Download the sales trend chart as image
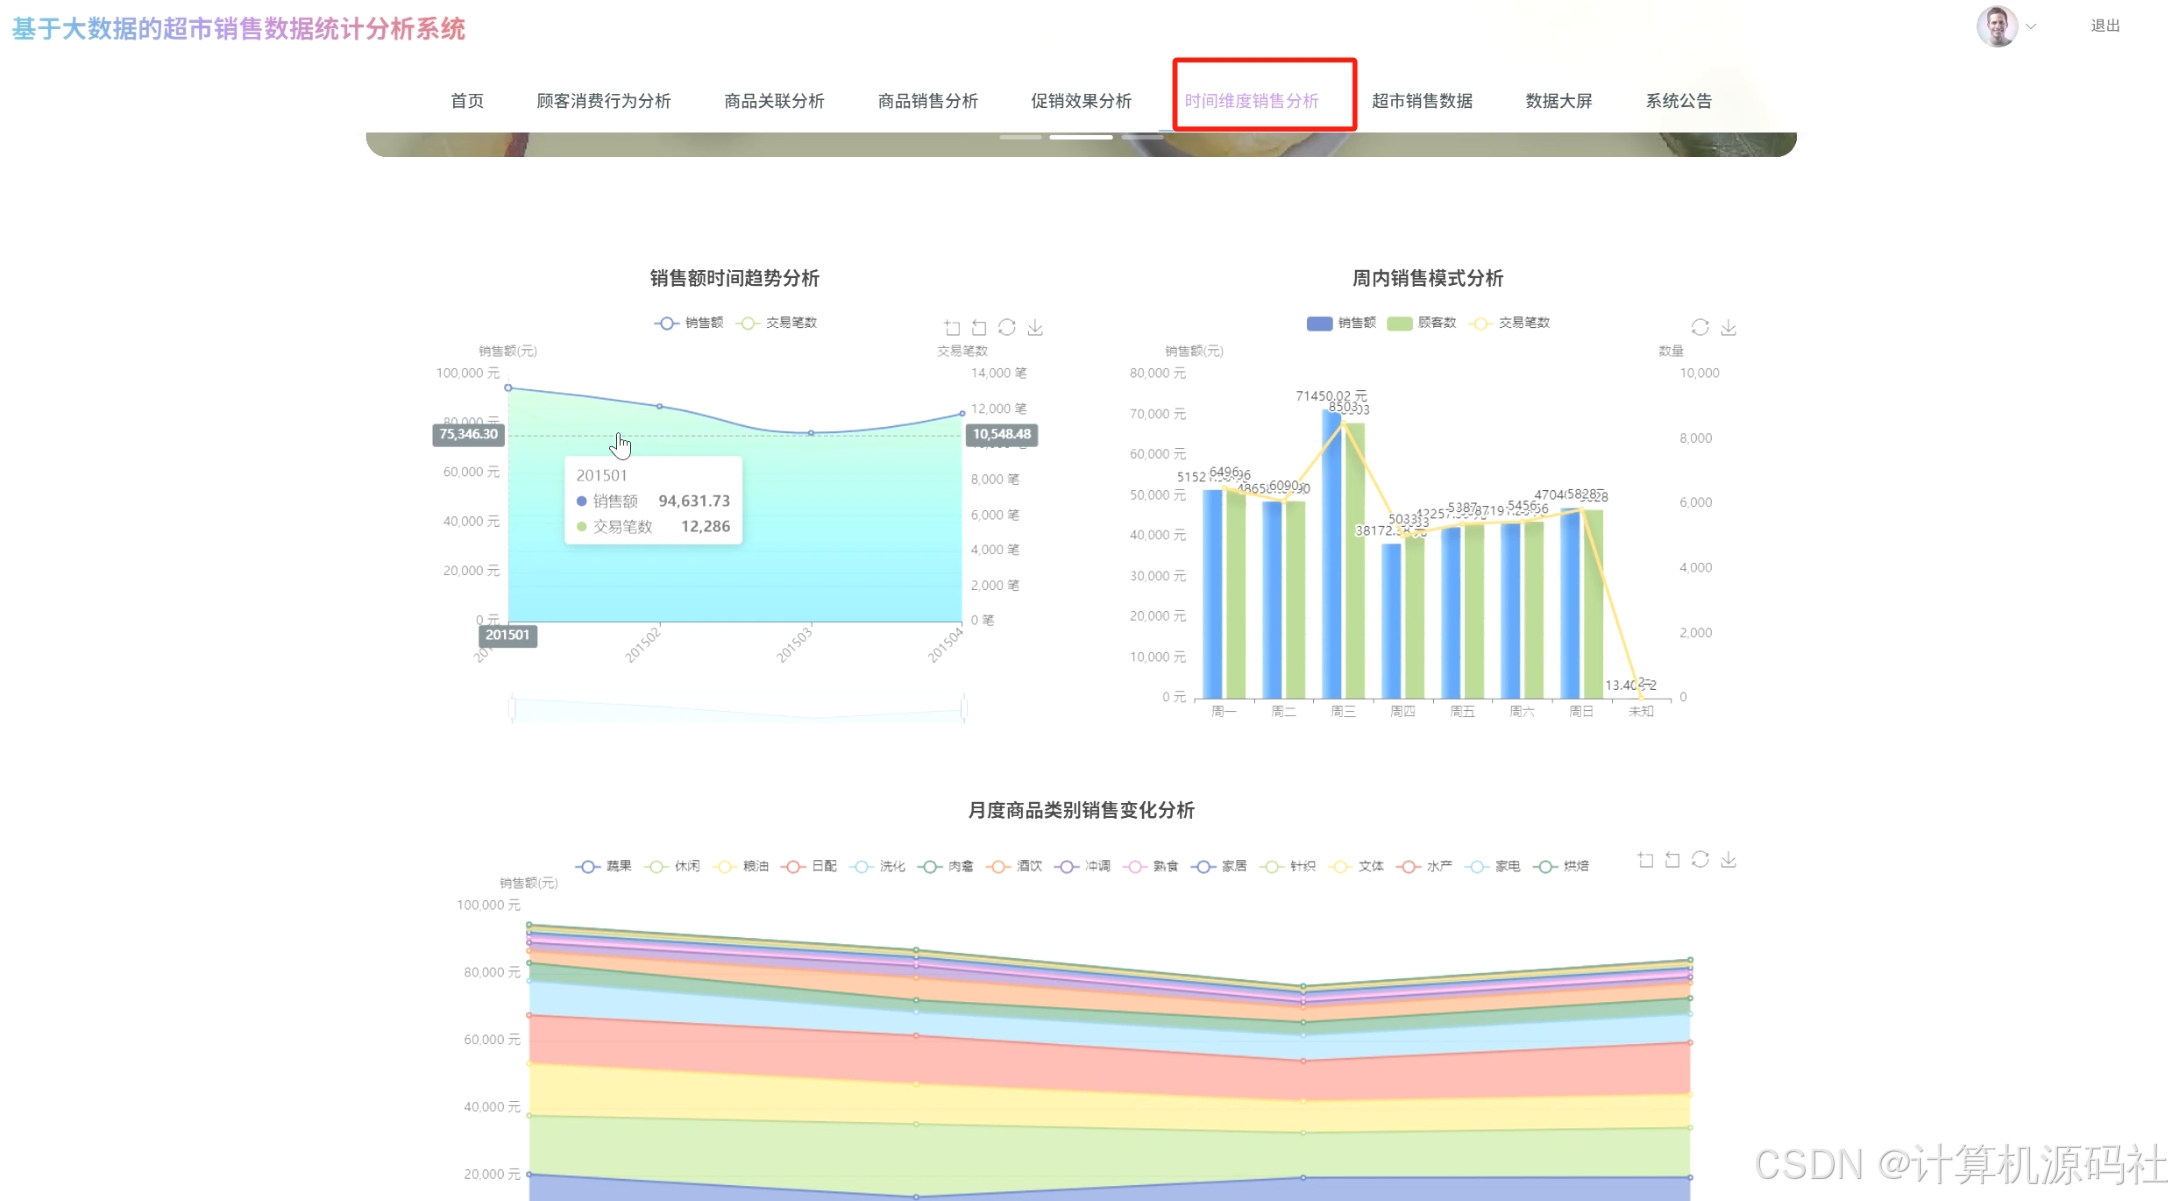Image resolution: width=2172 pixels, height=1201 pixels. coord(1035,328)
